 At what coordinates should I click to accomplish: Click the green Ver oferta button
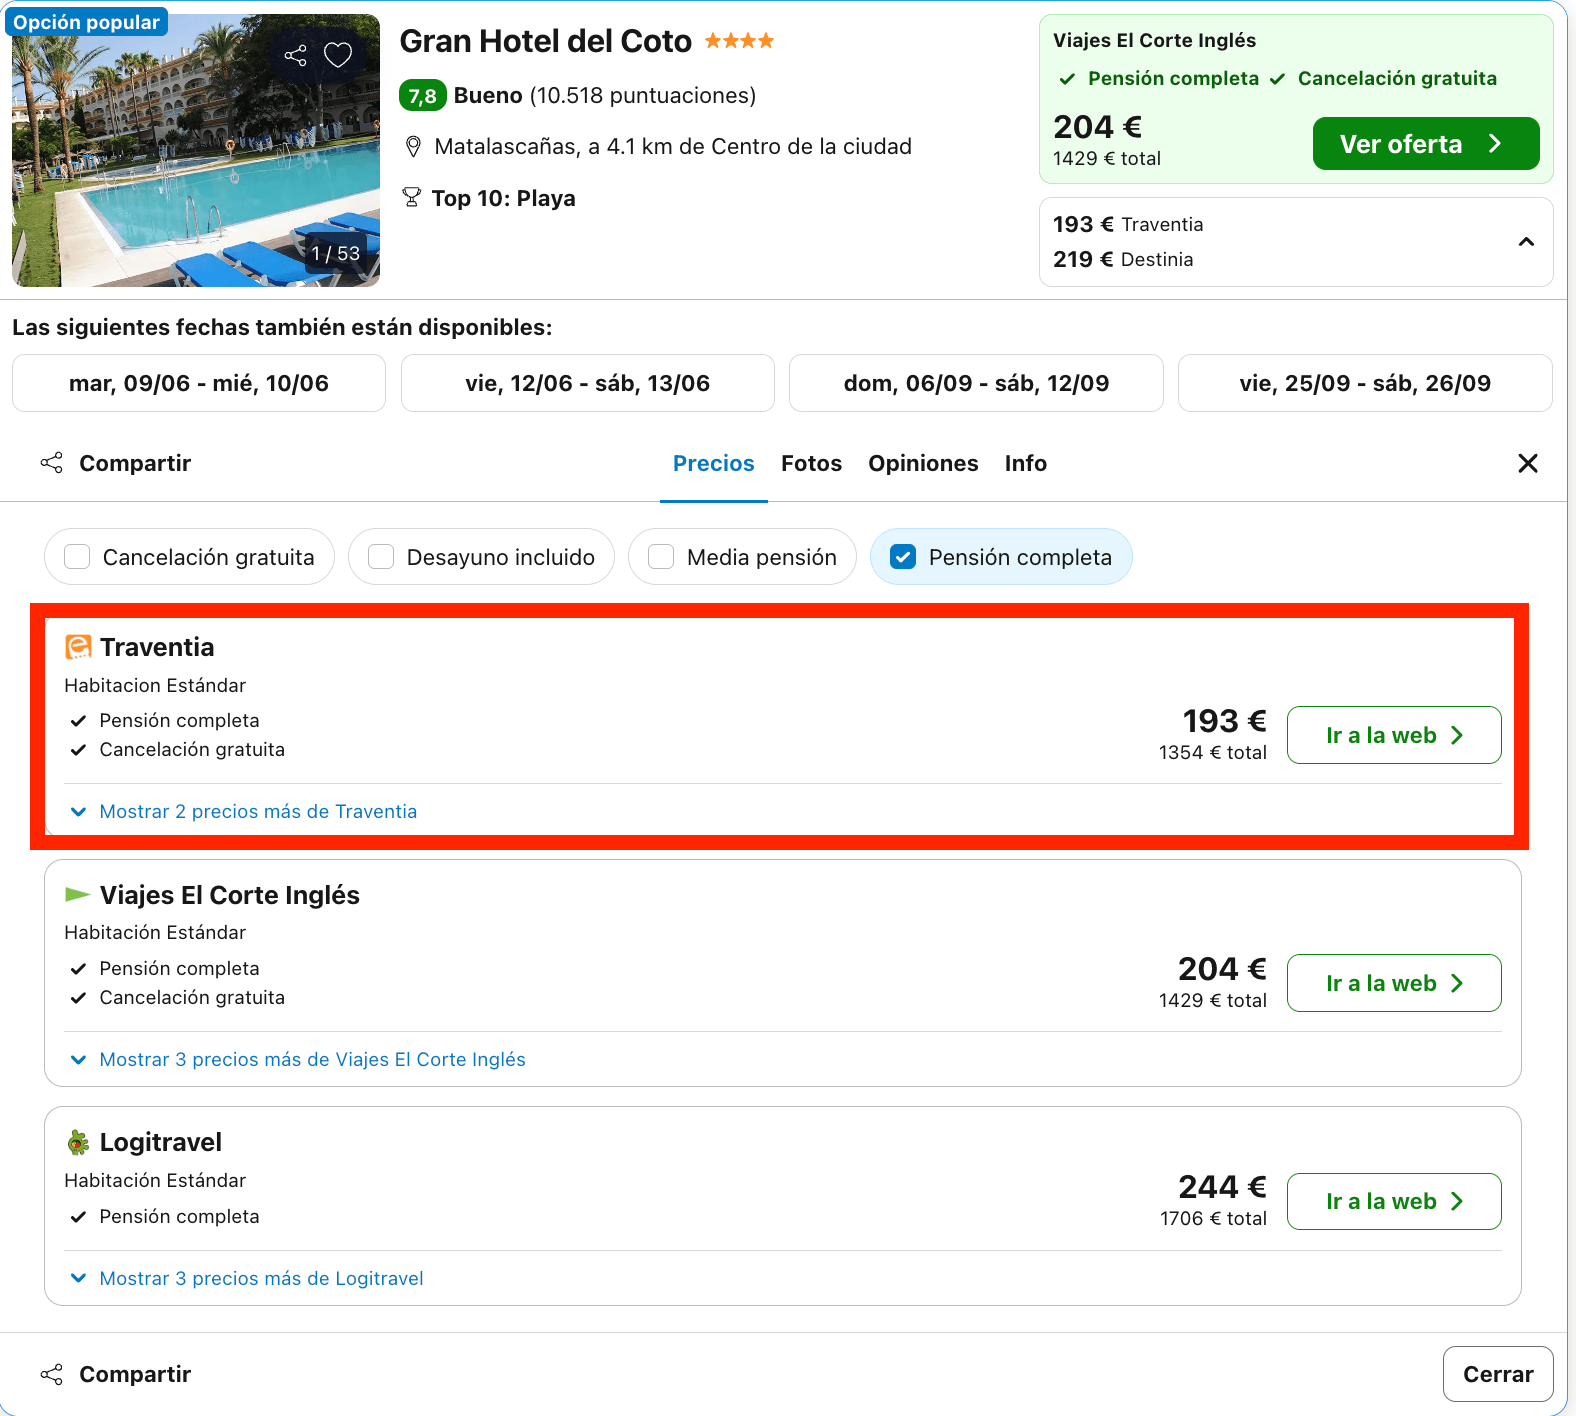click(x=1426, y=144)
